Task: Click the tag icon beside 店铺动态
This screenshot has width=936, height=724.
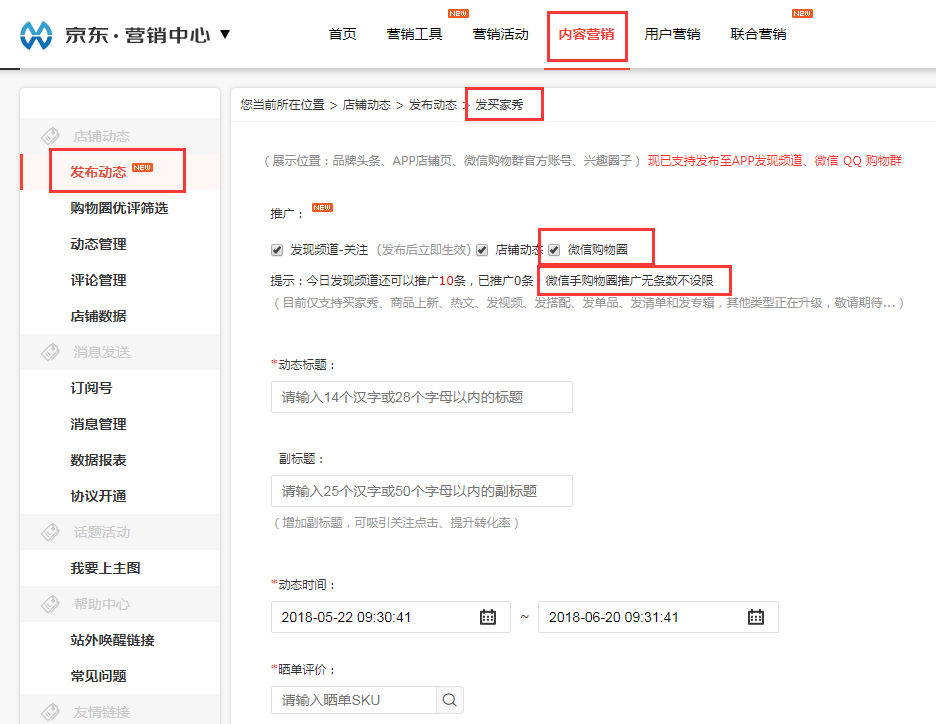Action: (50, 136)
